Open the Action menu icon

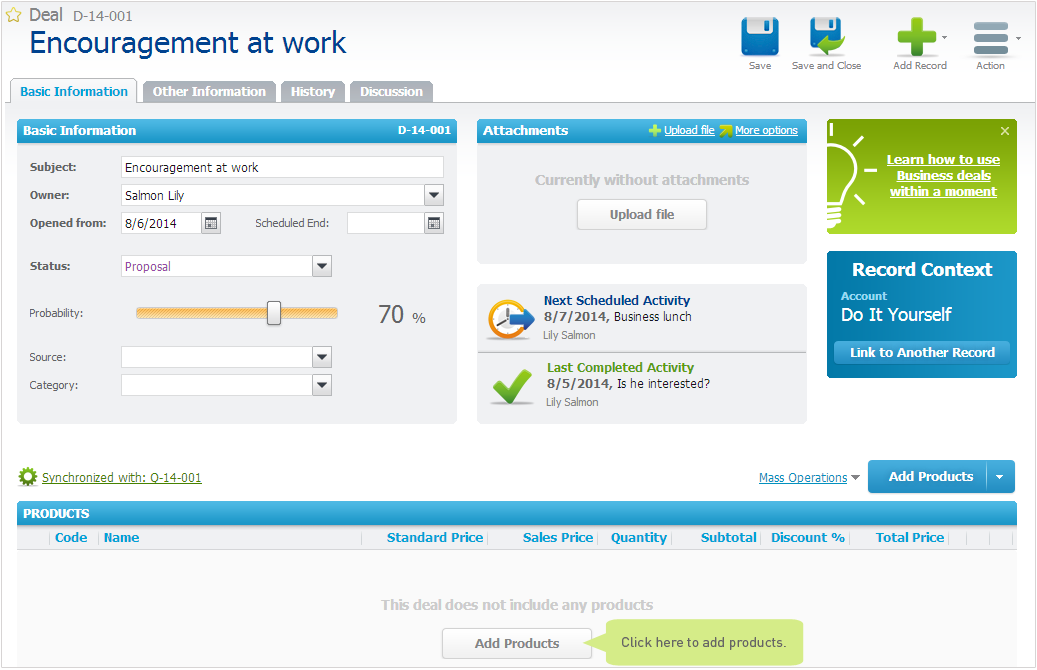[991, 38]
